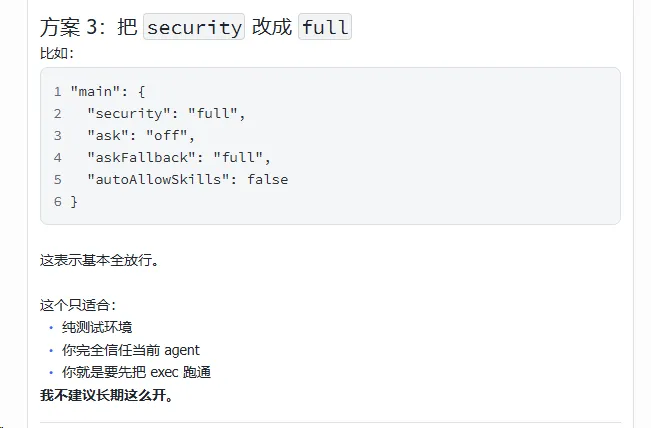The image size is (651, 428).
Task: Click the "autoAllowSkills" key in the code
Action: click(x=158, y=179)
